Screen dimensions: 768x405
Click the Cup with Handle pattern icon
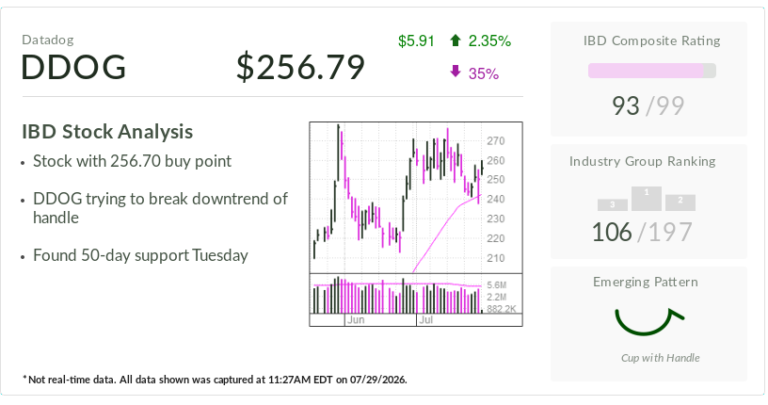pos(649,321)
